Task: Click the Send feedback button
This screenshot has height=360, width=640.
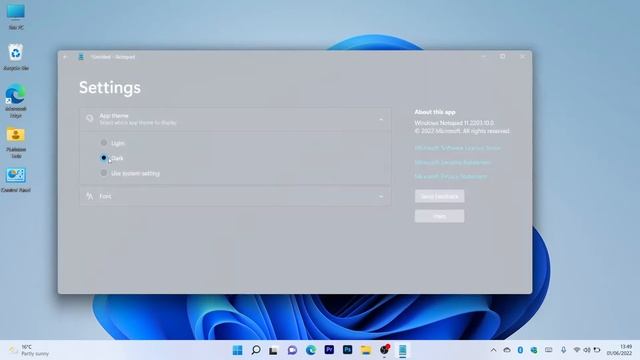Action: 439,196
